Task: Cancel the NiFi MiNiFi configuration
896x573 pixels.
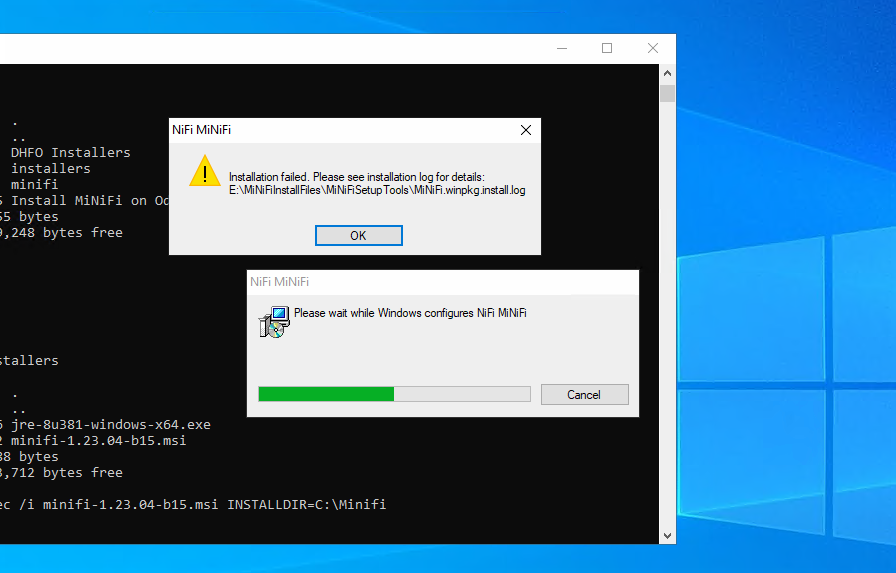Action: pyautogui.click(x=584, y=395)
